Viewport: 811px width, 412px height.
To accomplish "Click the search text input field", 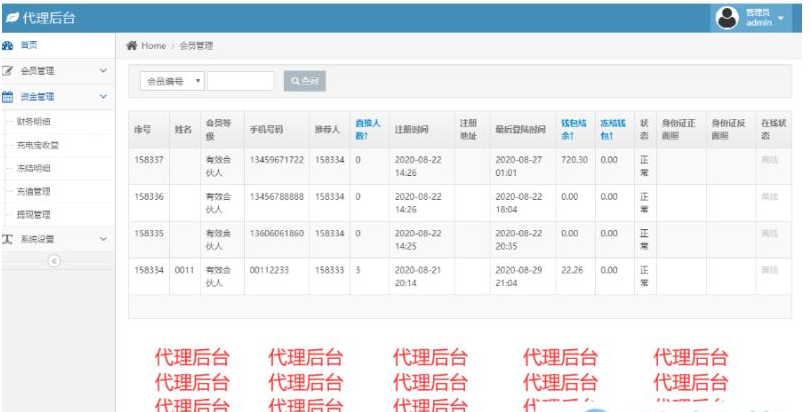I will pyautogui.click(x=241, y=81).
